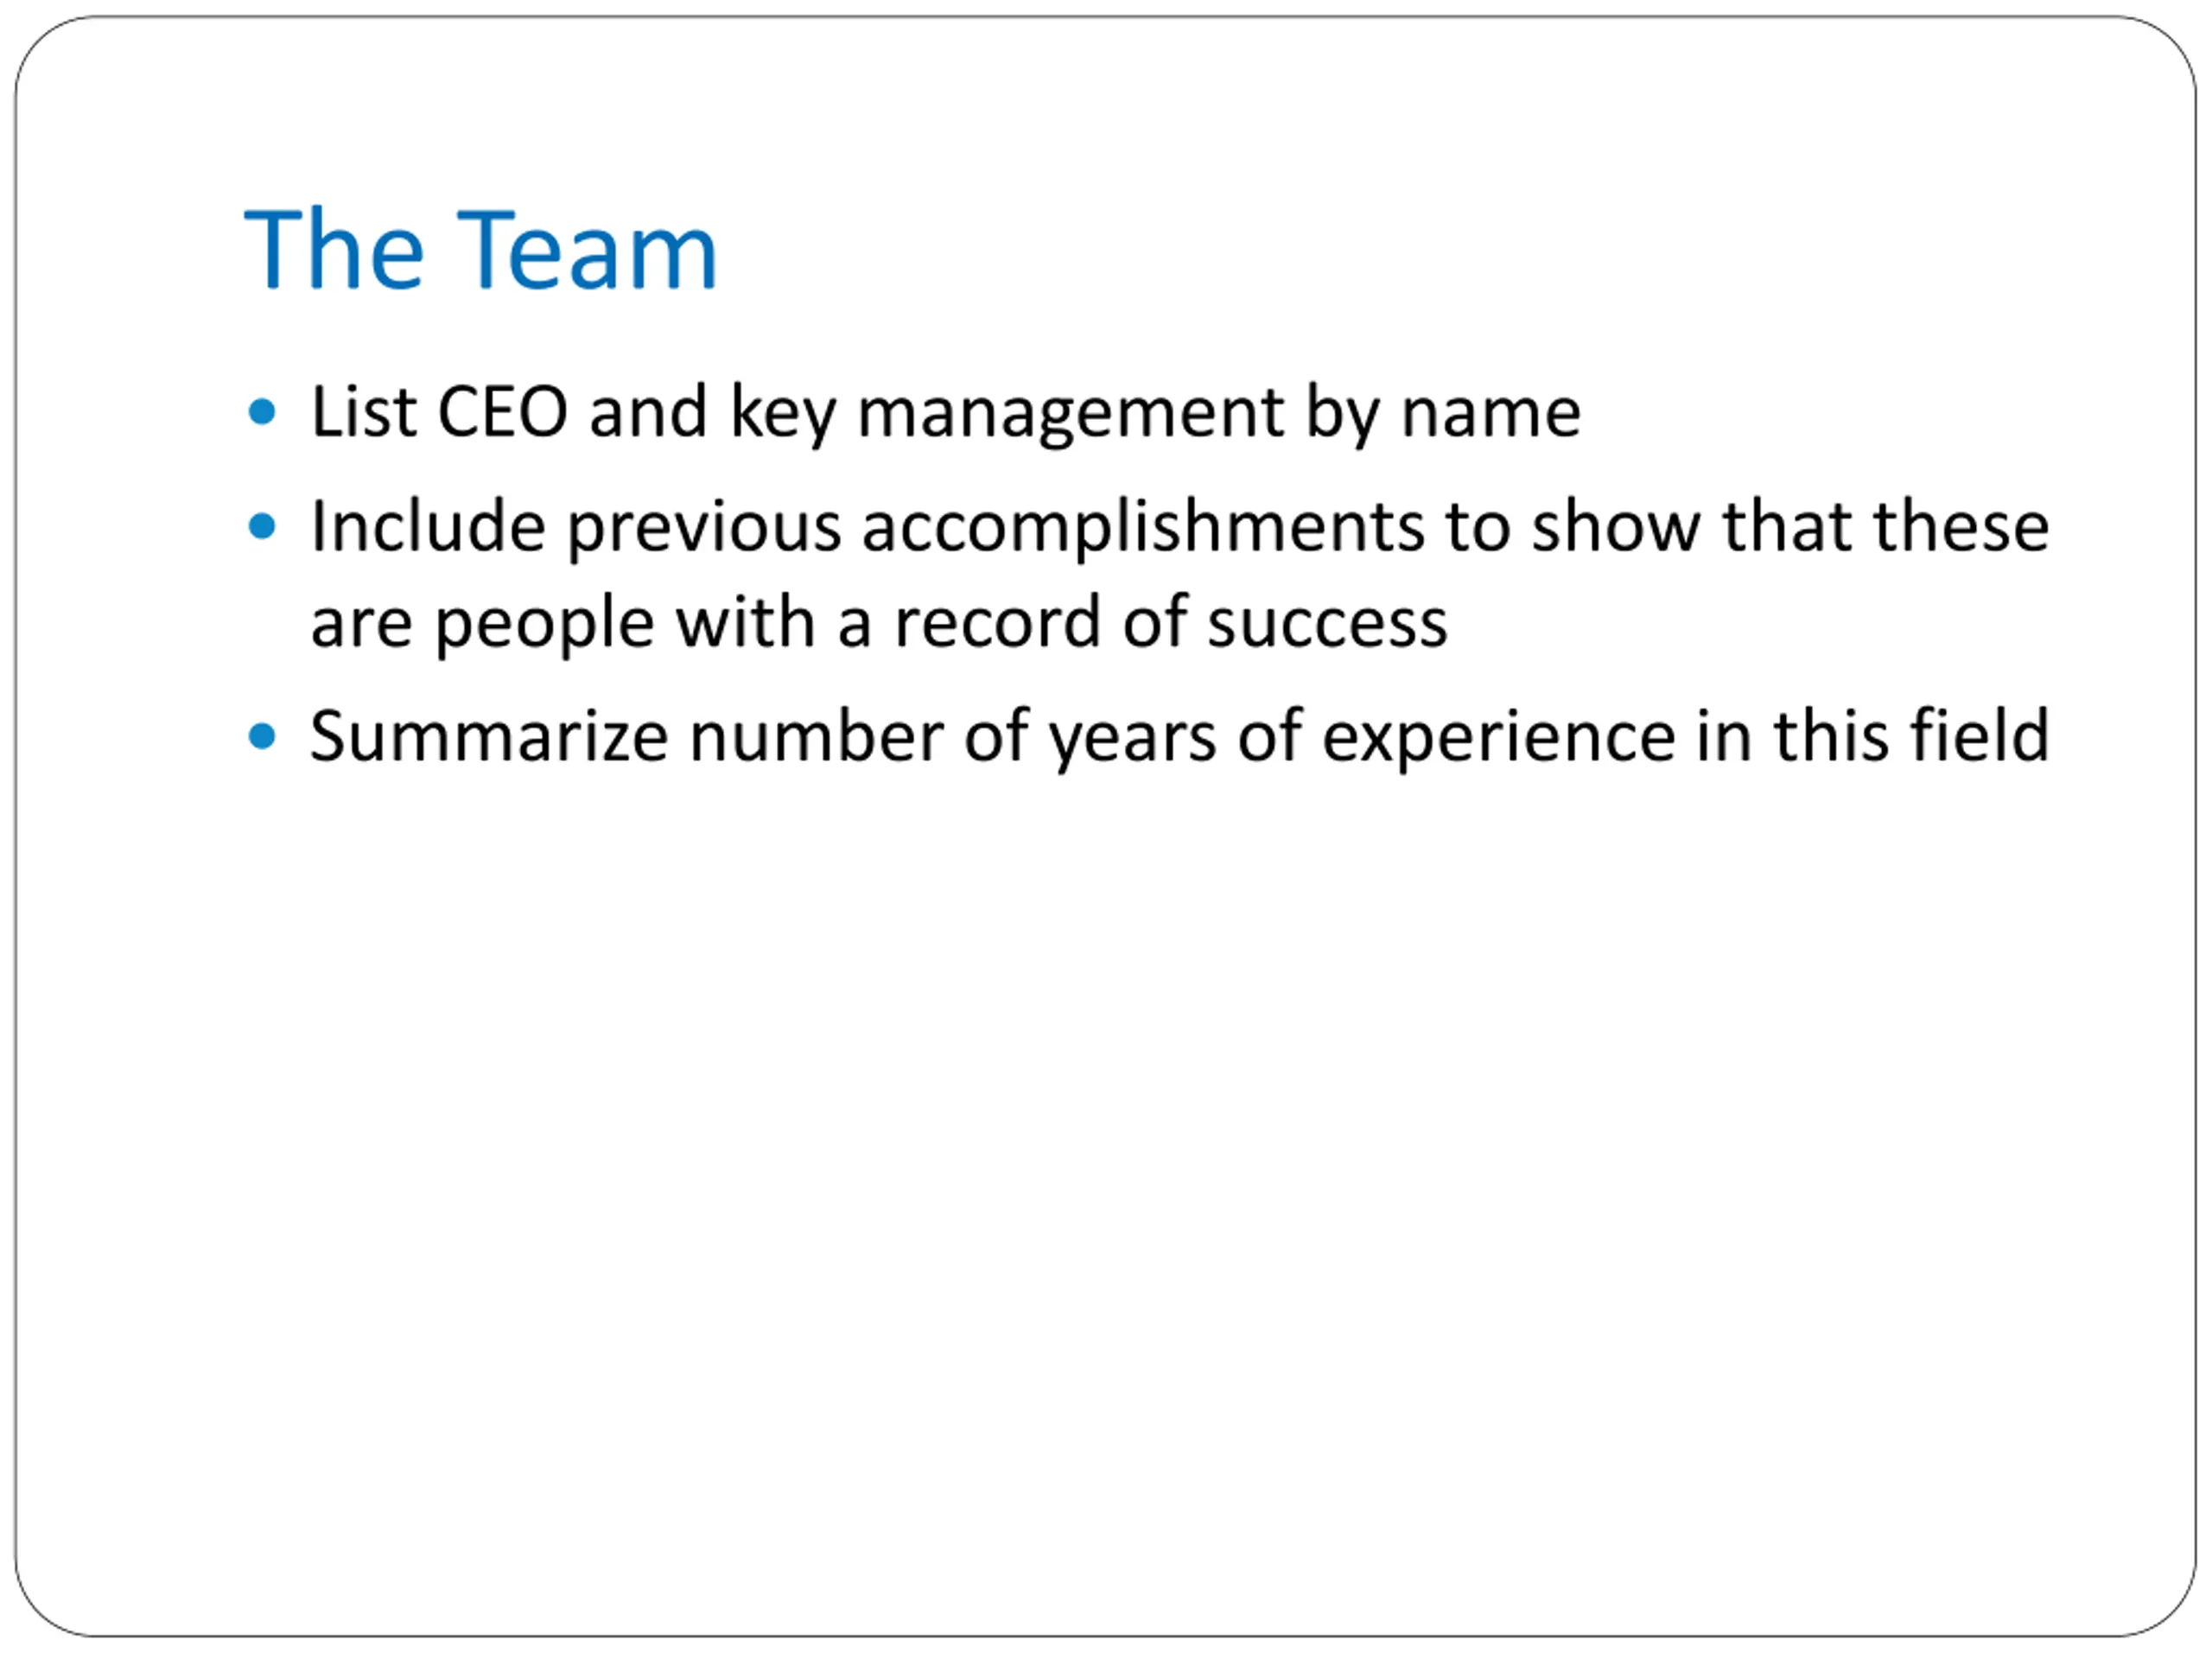Click the blue bullet before "Include previous"
2212x1659 pixels.
click(262, 526)
